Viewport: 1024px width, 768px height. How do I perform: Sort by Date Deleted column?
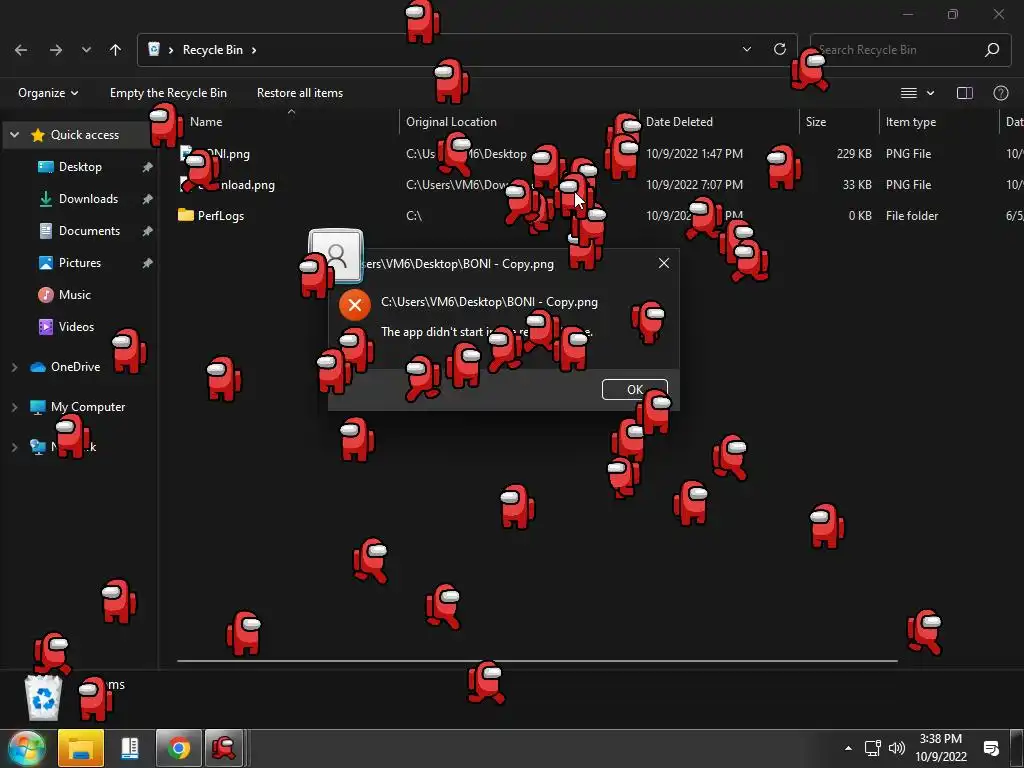point(679,122)
